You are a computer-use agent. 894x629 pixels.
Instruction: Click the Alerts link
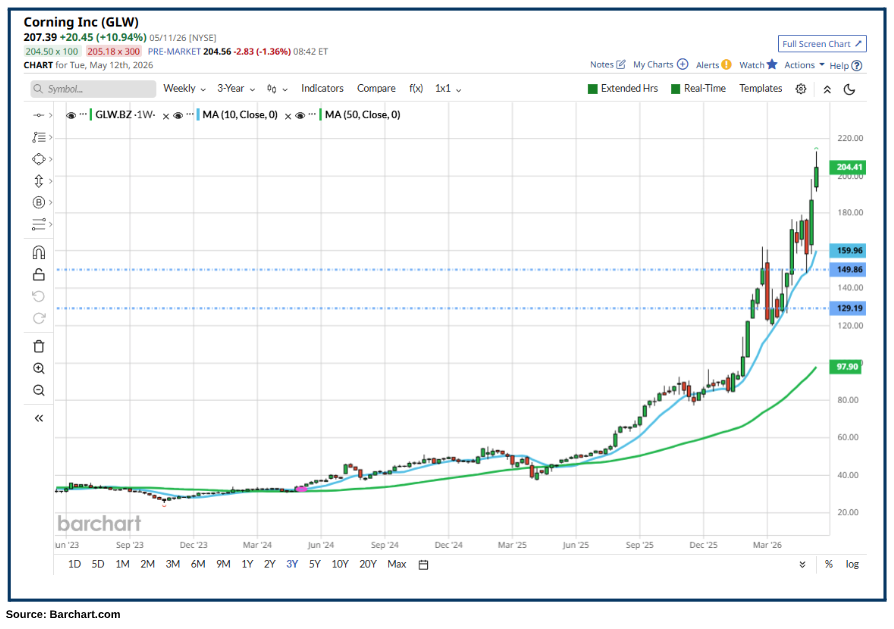[x=708, y=65]
